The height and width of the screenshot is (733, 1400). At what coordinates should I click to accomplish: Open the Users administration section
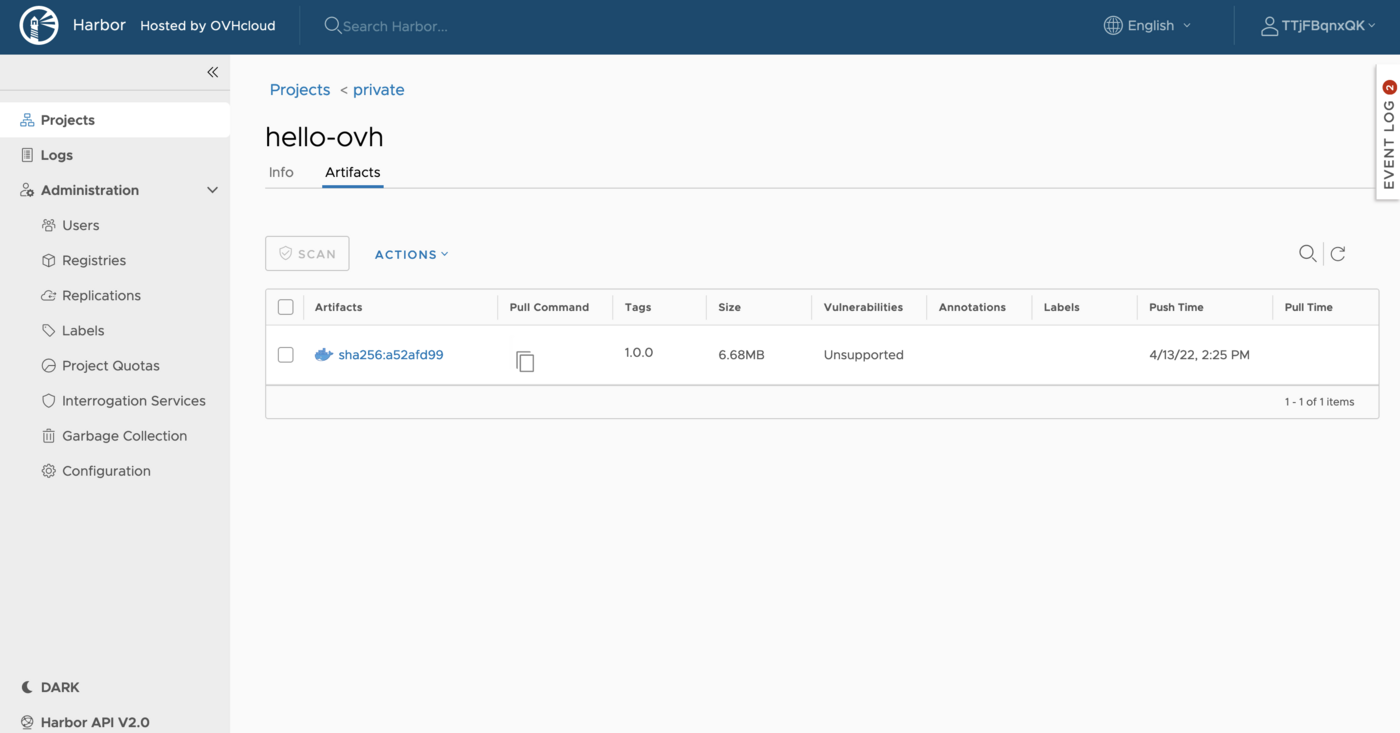click(81, 225)
